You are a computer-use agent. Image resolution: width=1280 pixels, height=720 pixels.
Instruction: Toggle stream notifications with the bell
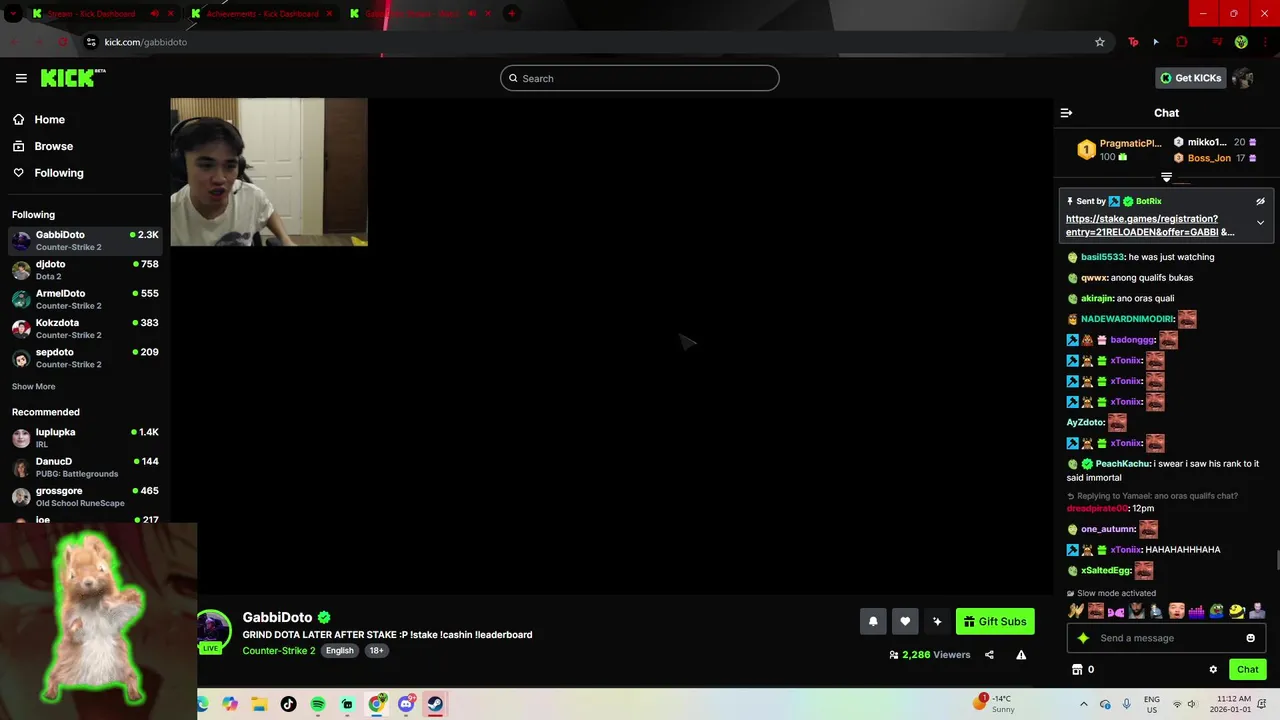(x=873, y=622)
